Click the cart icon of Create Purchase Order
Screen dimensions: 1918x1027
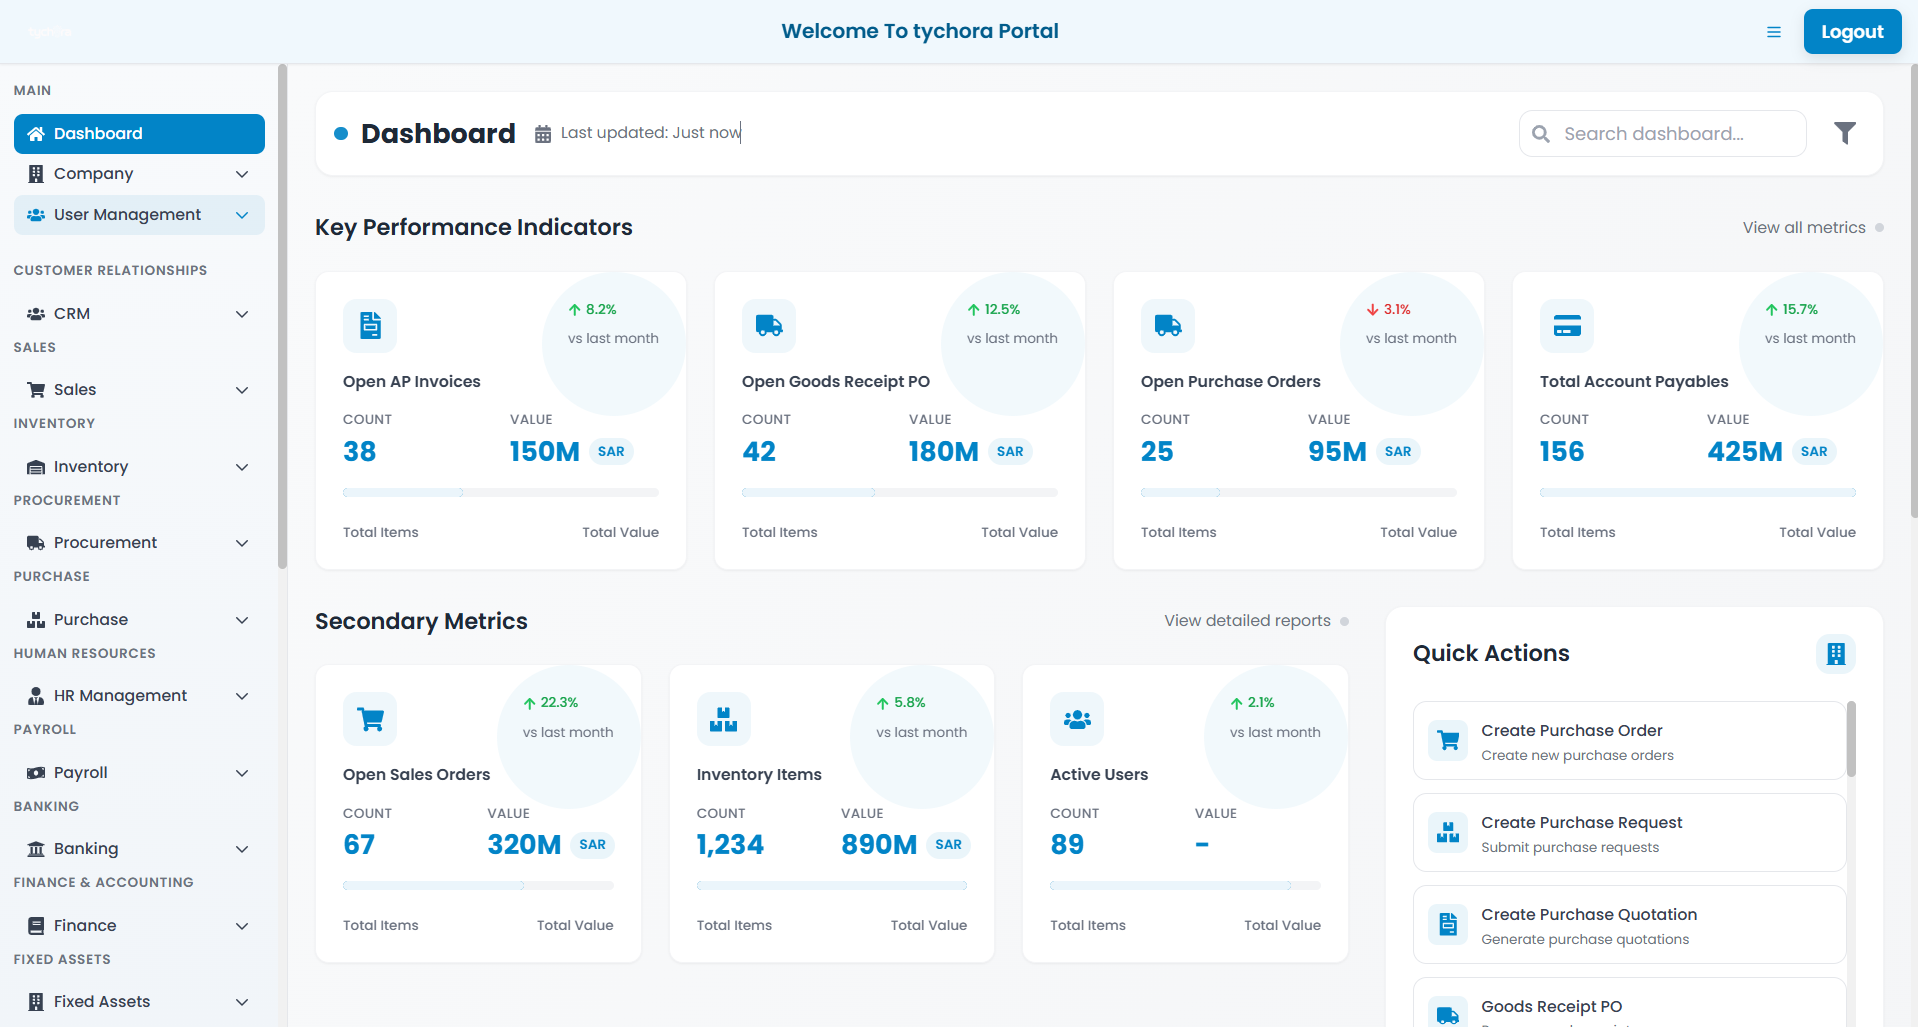1448,741
